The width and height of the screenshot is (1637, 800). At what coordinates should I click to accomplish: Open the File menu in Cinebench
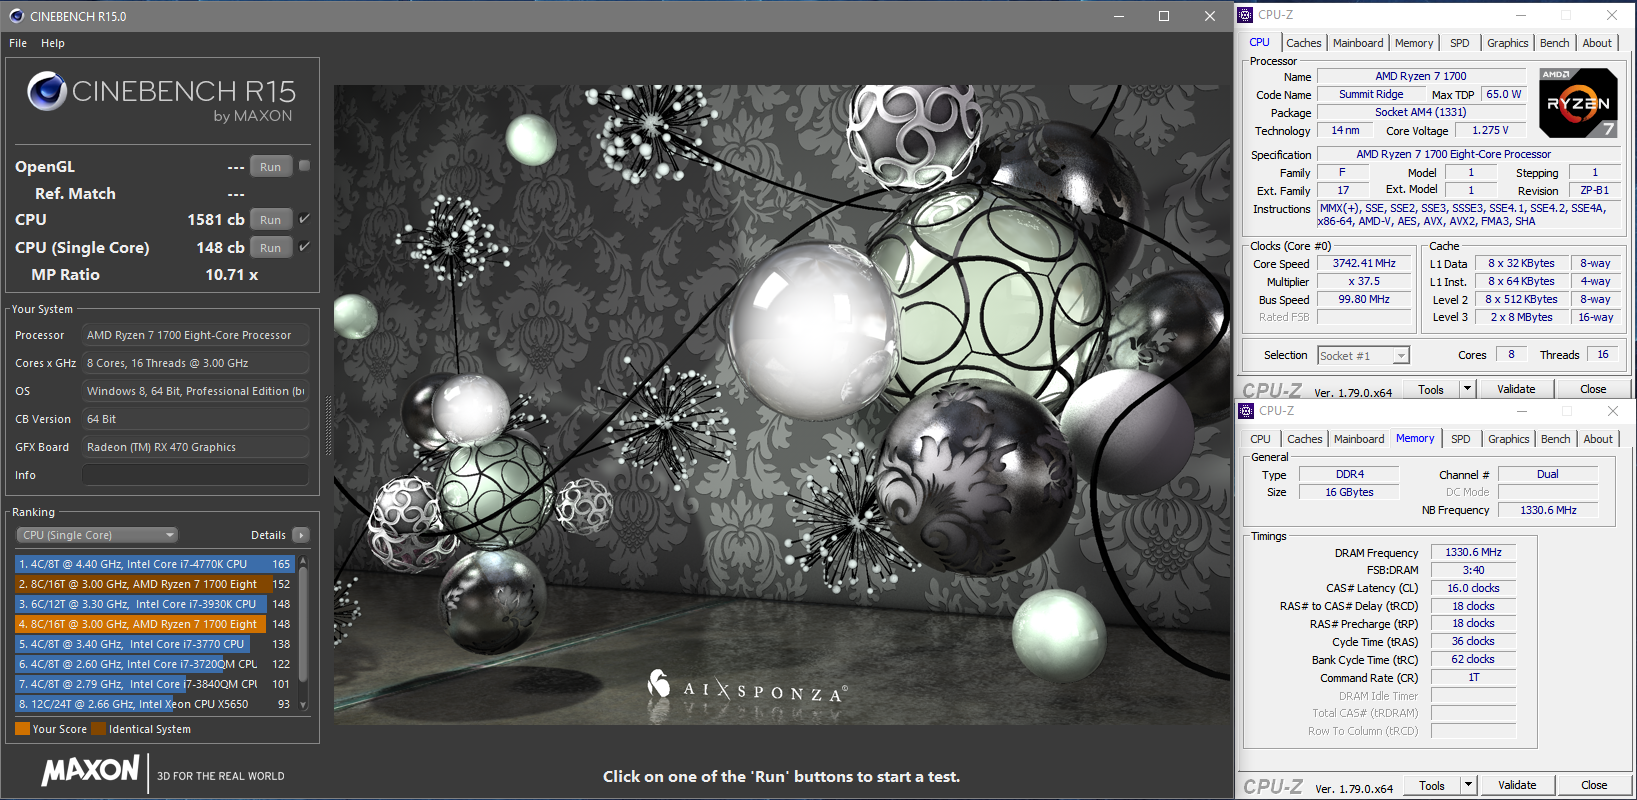[x=18, y=43]
